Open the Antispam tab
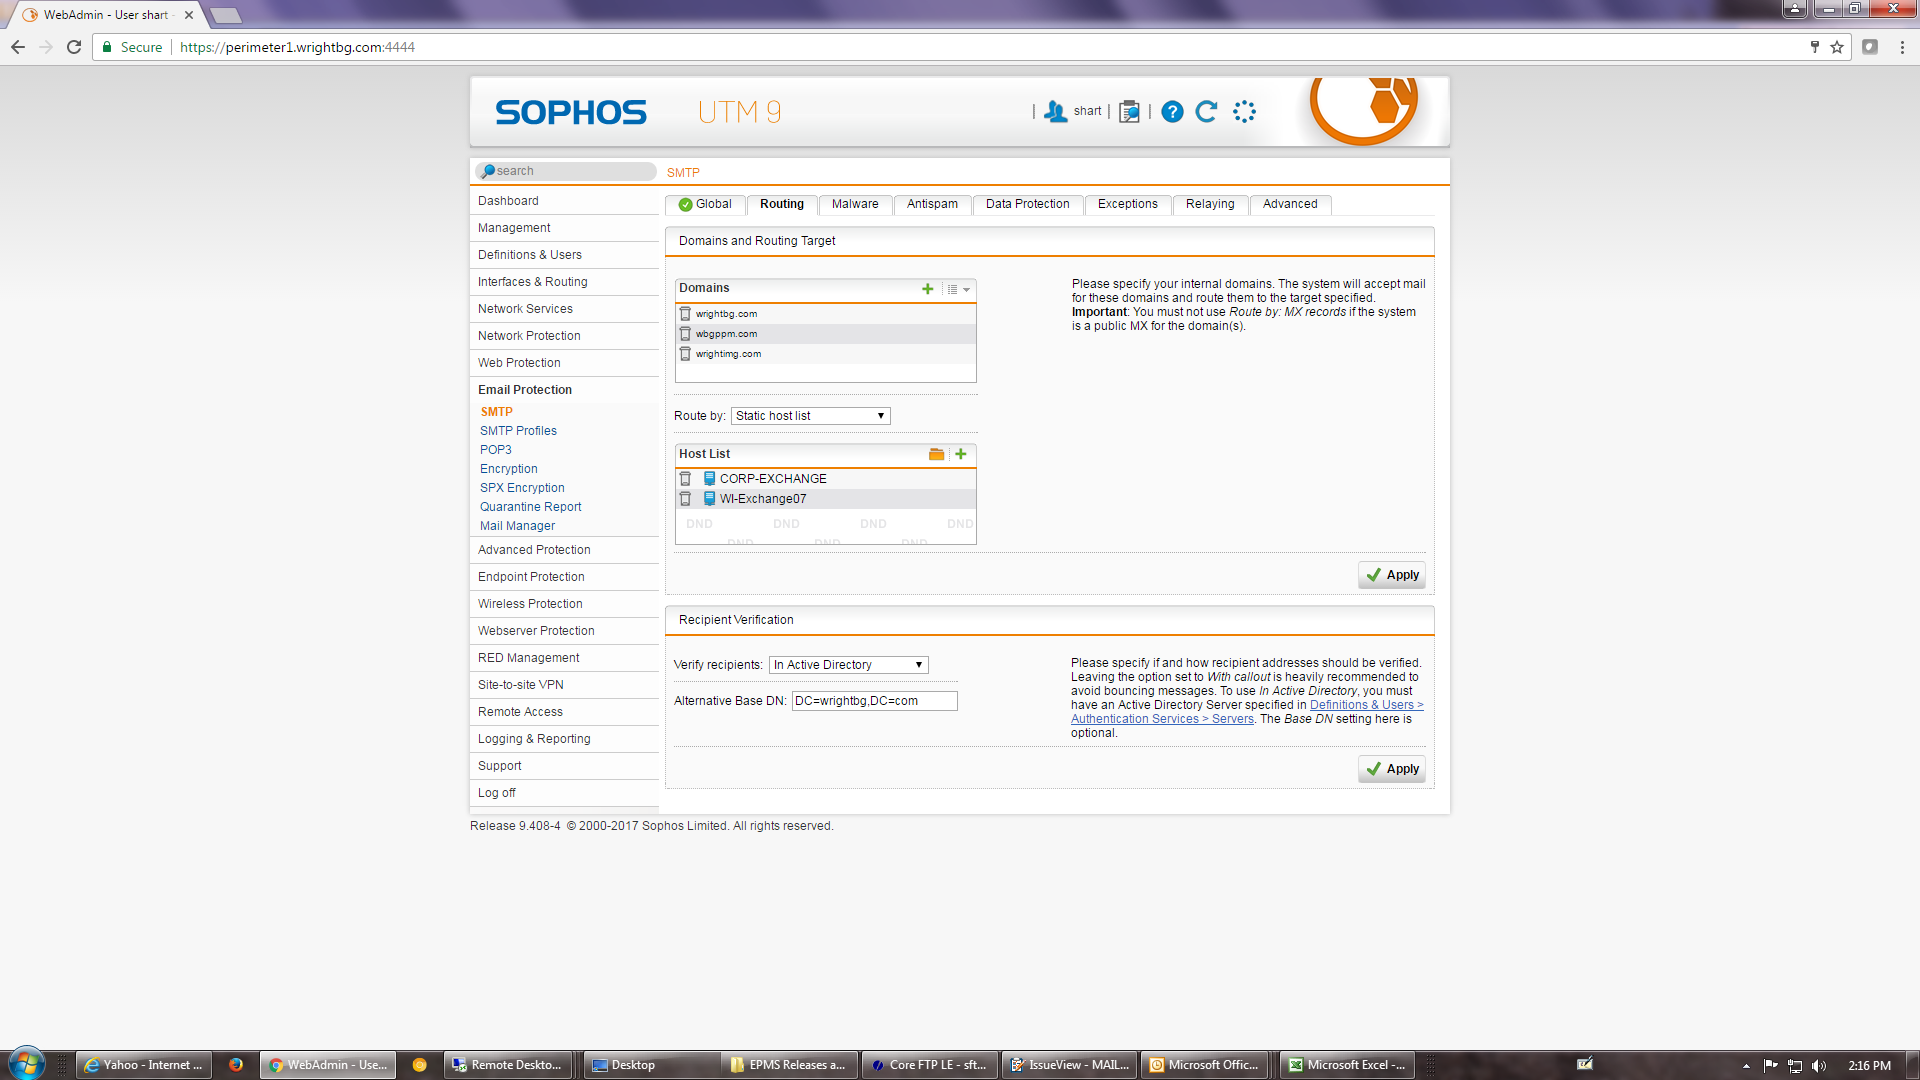The width and height of the screenshot is (1920, 1080). [932, 204]
